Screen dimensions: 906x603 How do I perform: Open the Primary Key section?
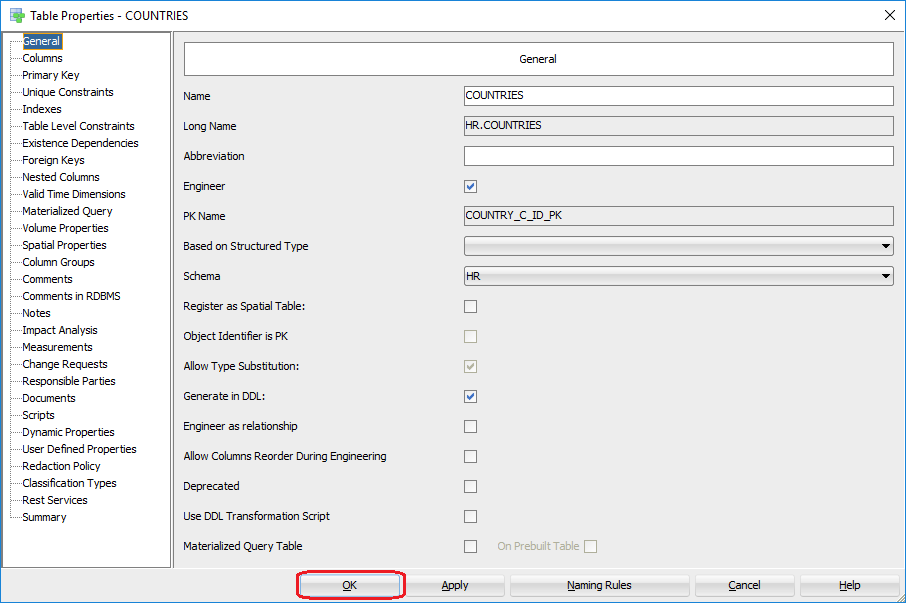coord(50,75)
